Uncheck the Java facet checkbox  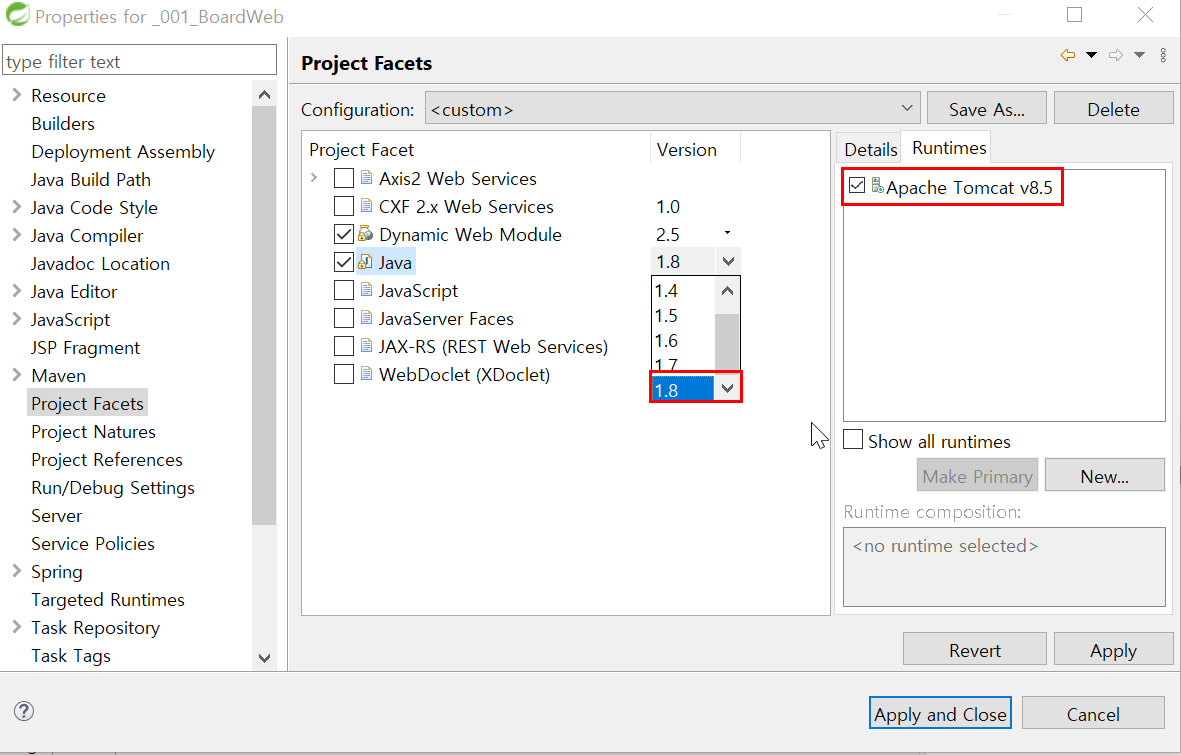(343, 261)
